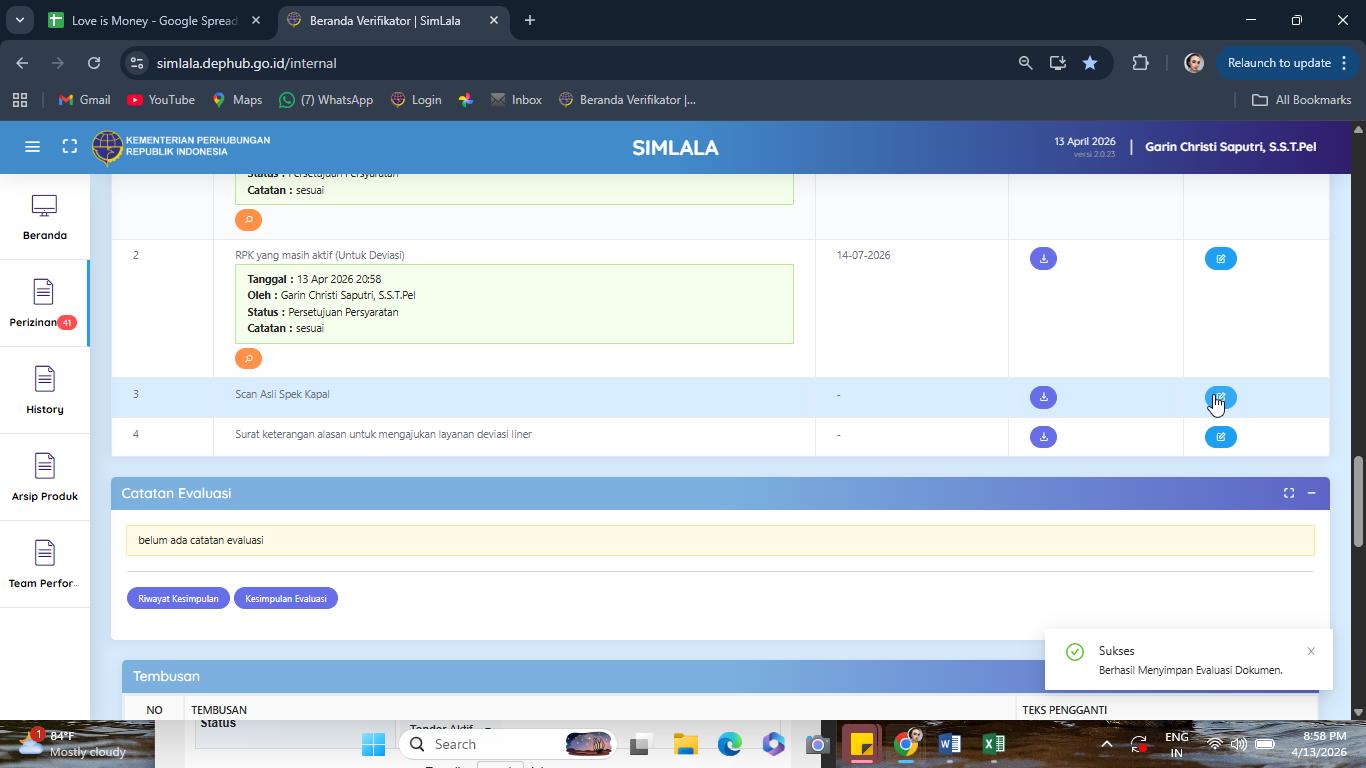This screenshot has height=768, width=1366.
Task: Click the Riwayat Kesimpulan button
Action: [x=178, y=598]
